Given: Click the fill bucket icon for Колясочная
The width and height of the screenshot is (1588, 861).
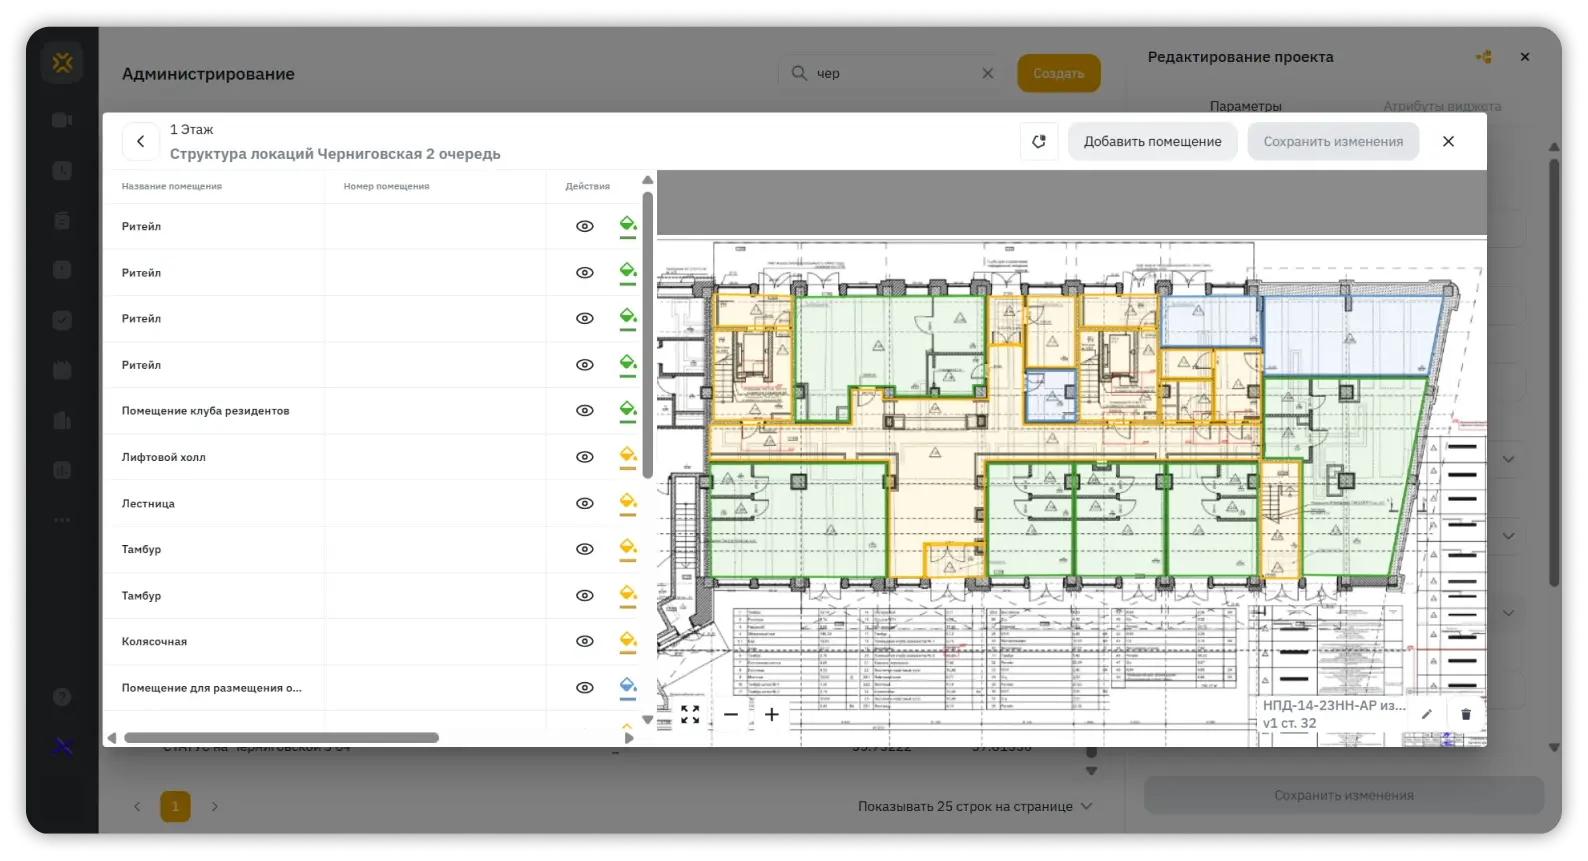Looking at the screenshot, I should click(x=628, y=642).
